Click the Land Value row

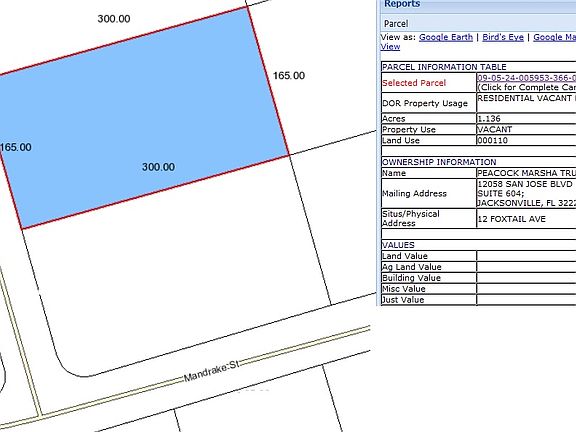[478, 256]
